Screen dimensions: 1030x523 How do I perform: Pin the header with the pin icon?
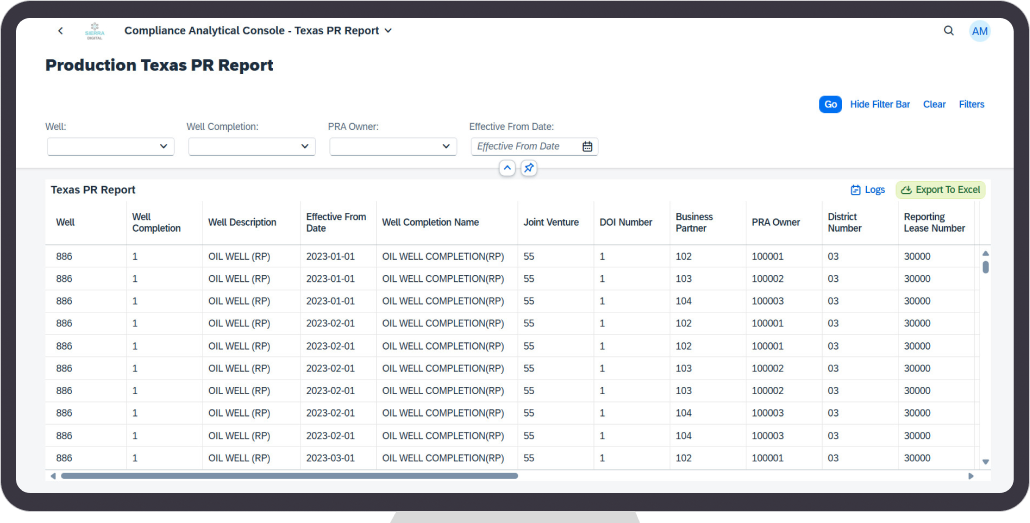pos(529,168)
